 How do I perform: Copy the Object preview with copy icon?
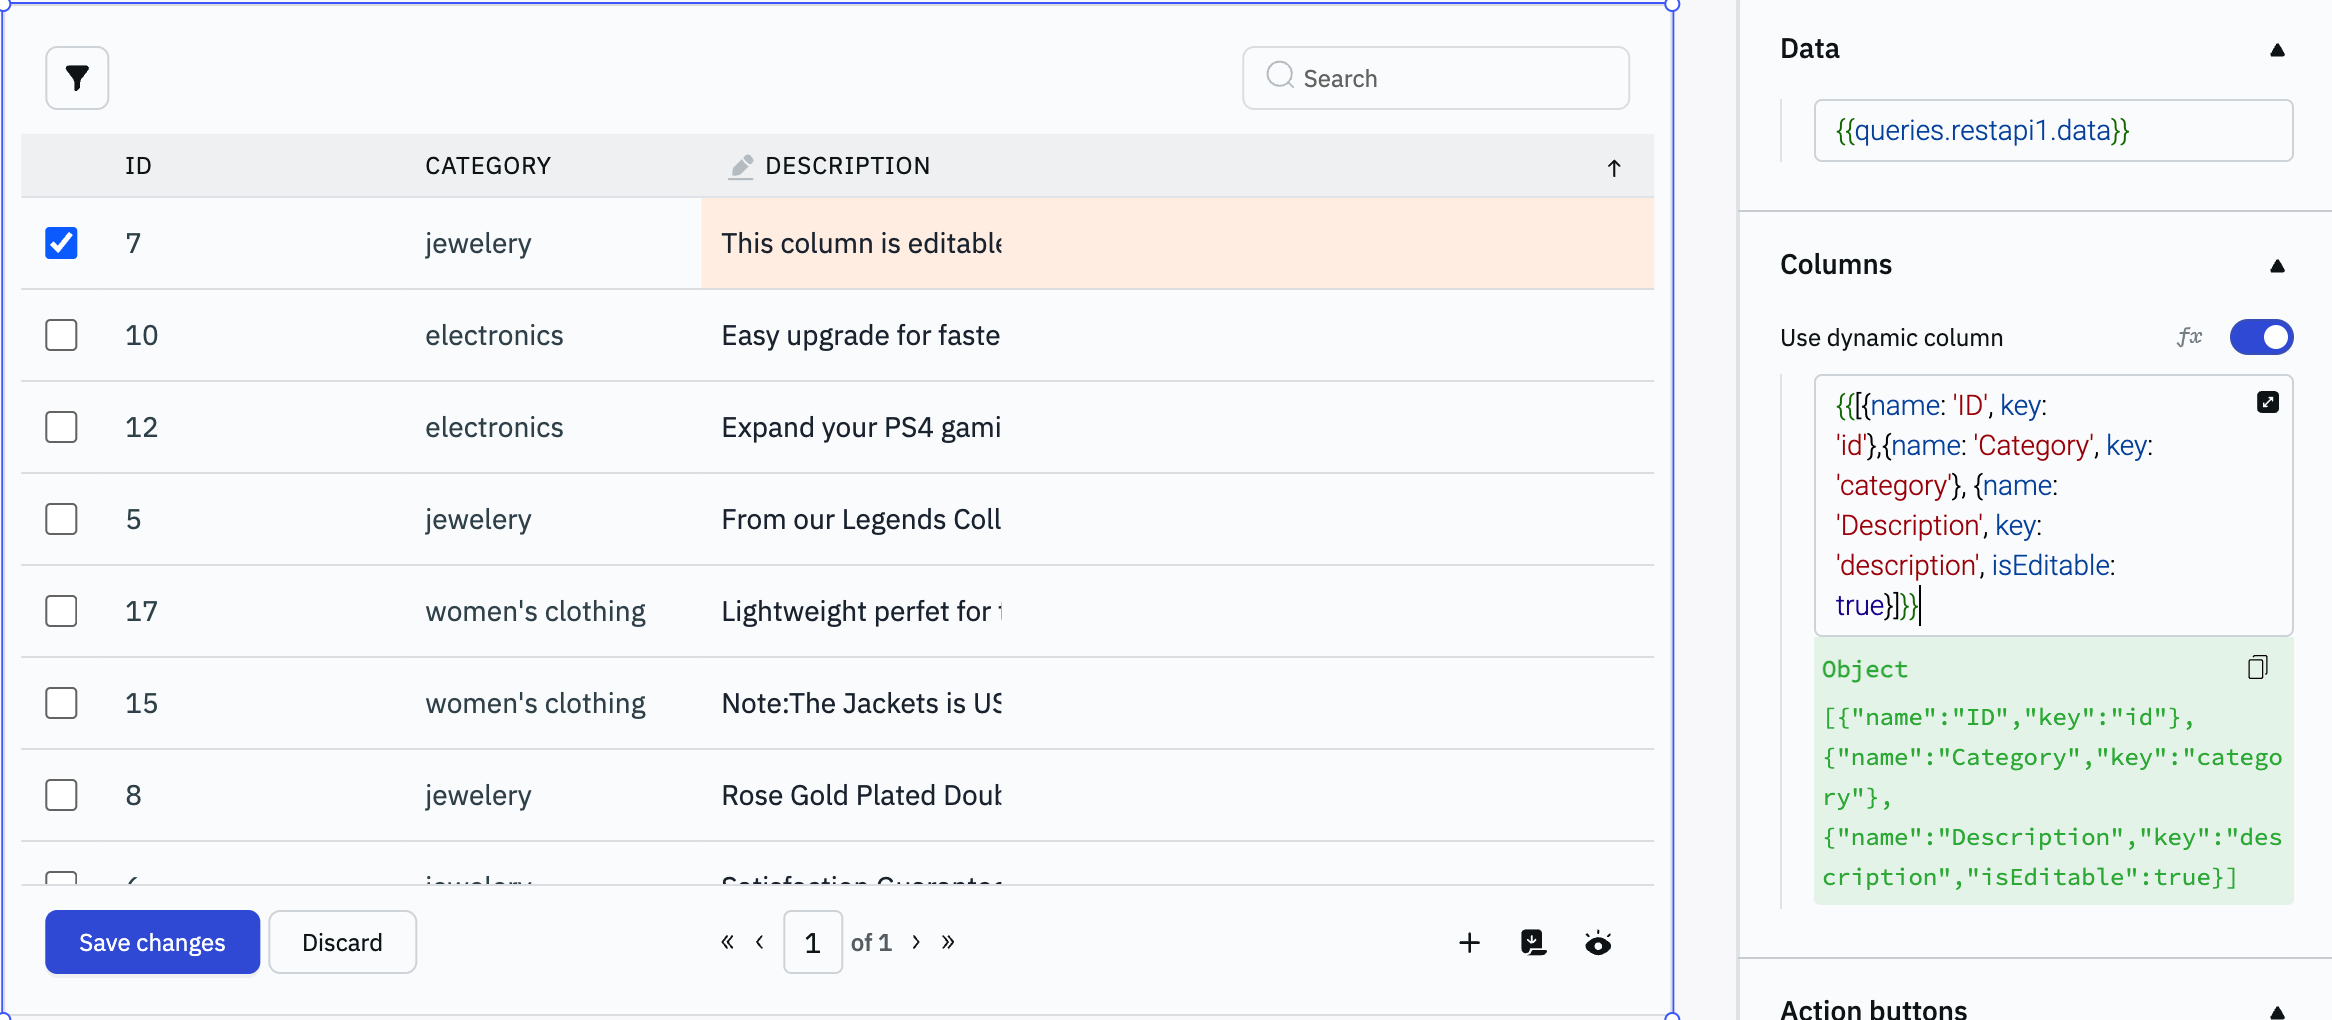(2257, 668)
